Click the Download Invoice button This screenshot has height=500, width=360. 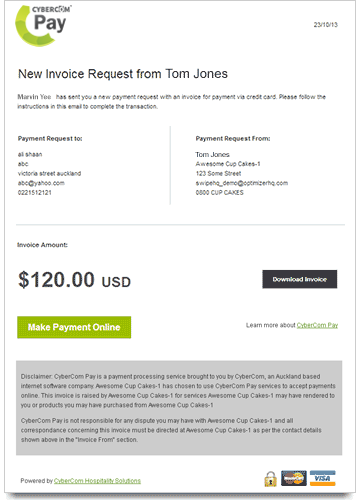pos(300,279)
